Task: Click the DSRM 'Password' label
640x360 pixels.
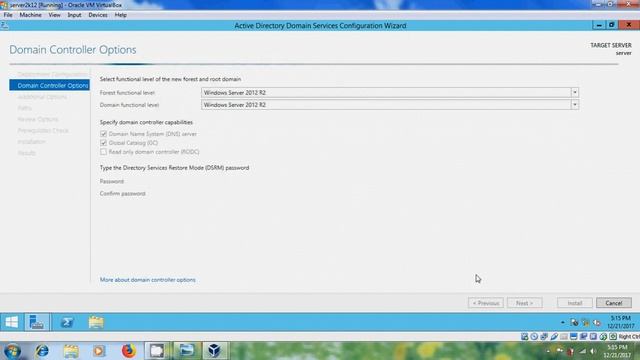Action: point(112,181)
